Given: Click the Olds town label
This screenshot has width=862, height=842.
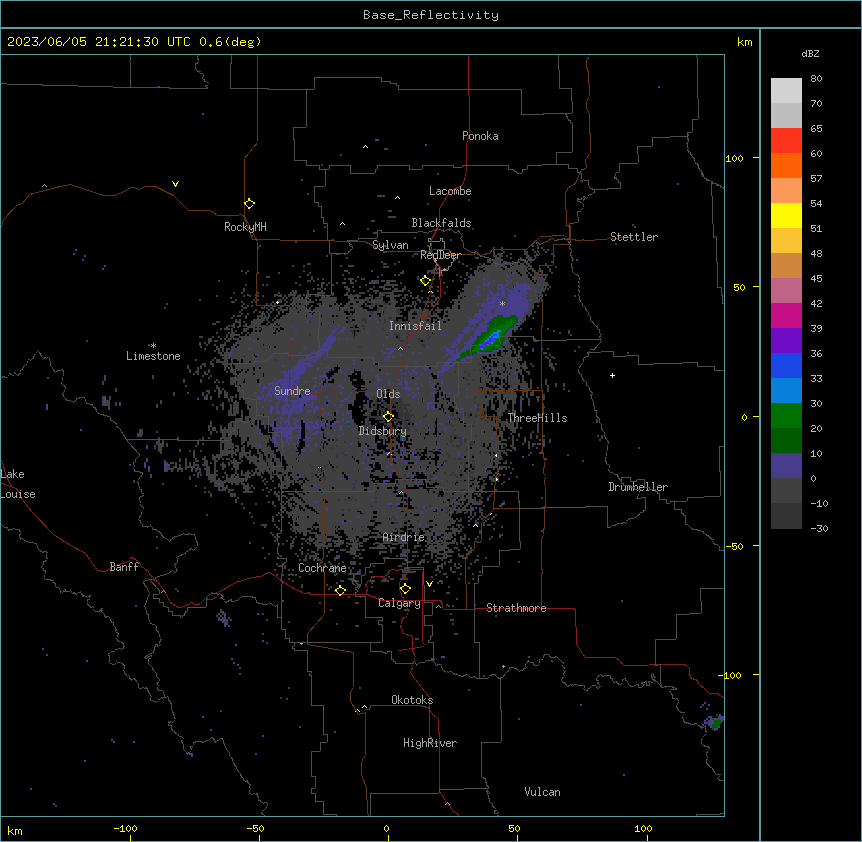Looking at the screenshot, I should (388, 394).
